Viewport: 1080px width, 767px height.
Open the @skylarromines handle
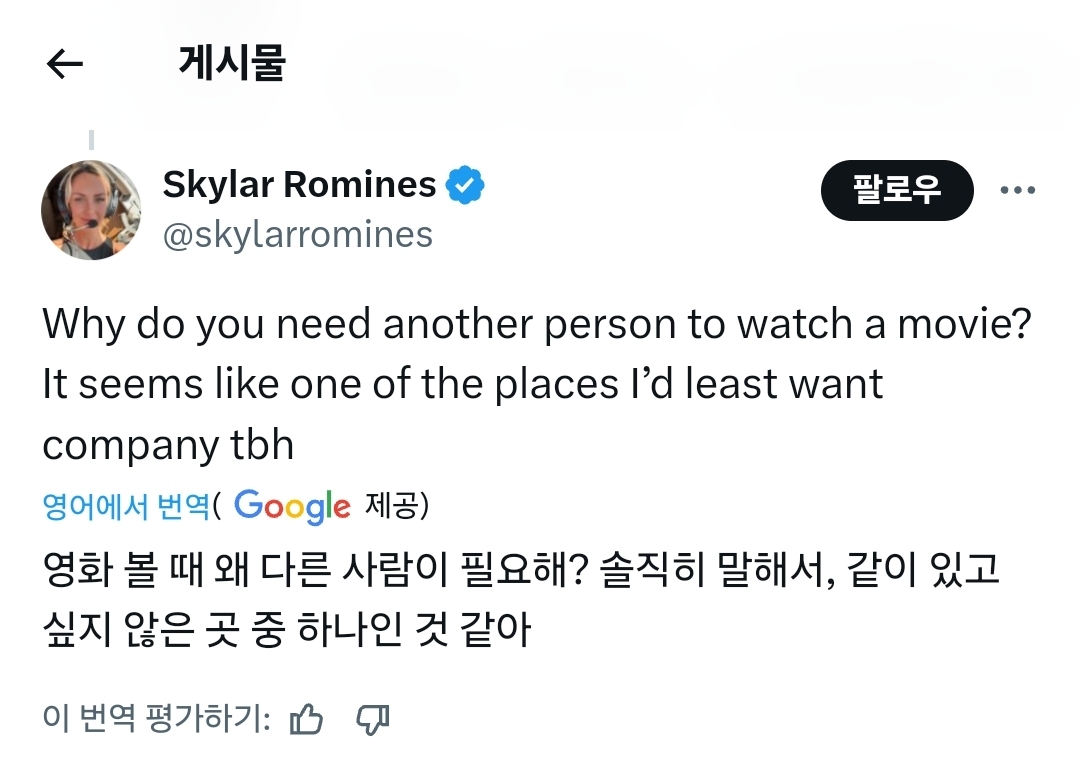click(297, 234)
